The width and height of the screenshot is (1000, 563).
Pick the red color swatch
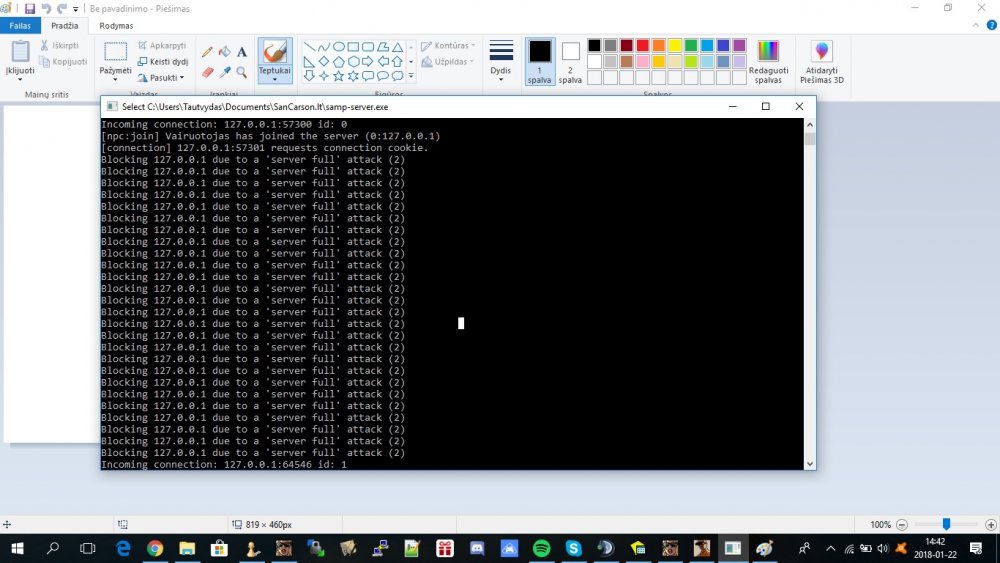[642, 45]
